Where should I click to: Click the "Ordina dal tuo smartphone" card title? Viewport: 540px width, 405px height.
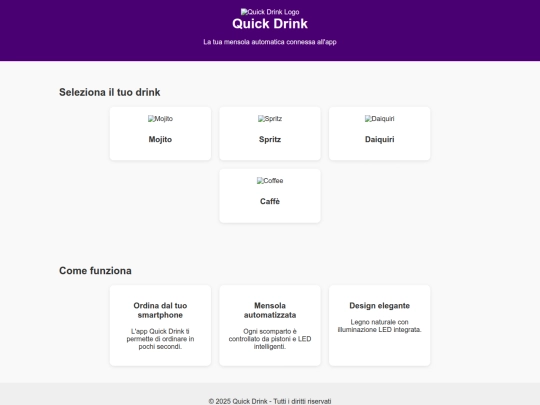(x=160, y=310)
